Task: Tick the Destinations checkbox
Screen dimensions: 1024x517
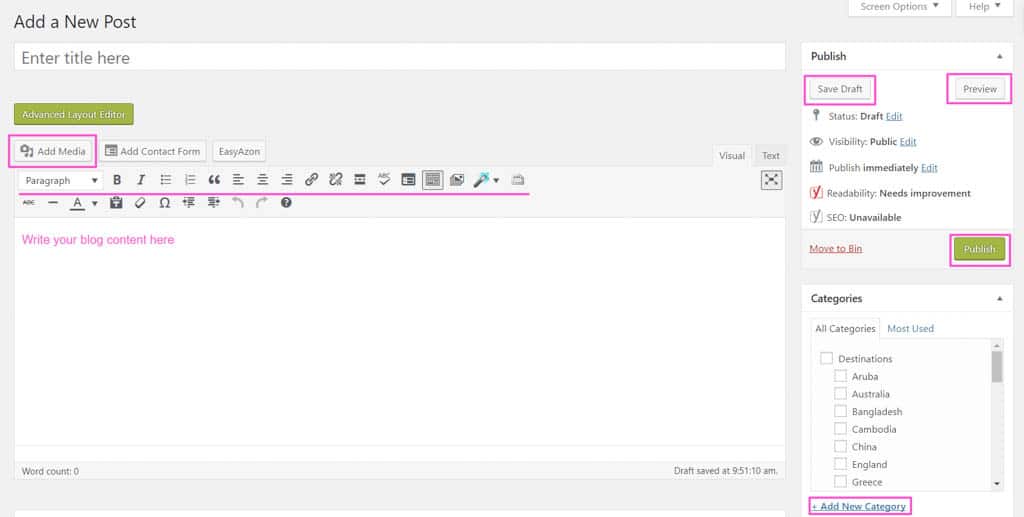Action: click(827, 358)
